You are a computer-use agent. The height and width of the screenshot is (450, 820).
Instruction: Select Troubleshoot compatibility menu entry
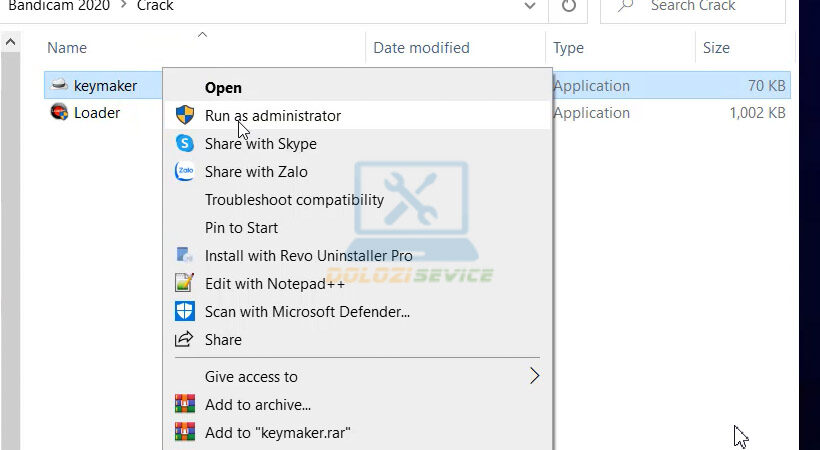(294, 199)
